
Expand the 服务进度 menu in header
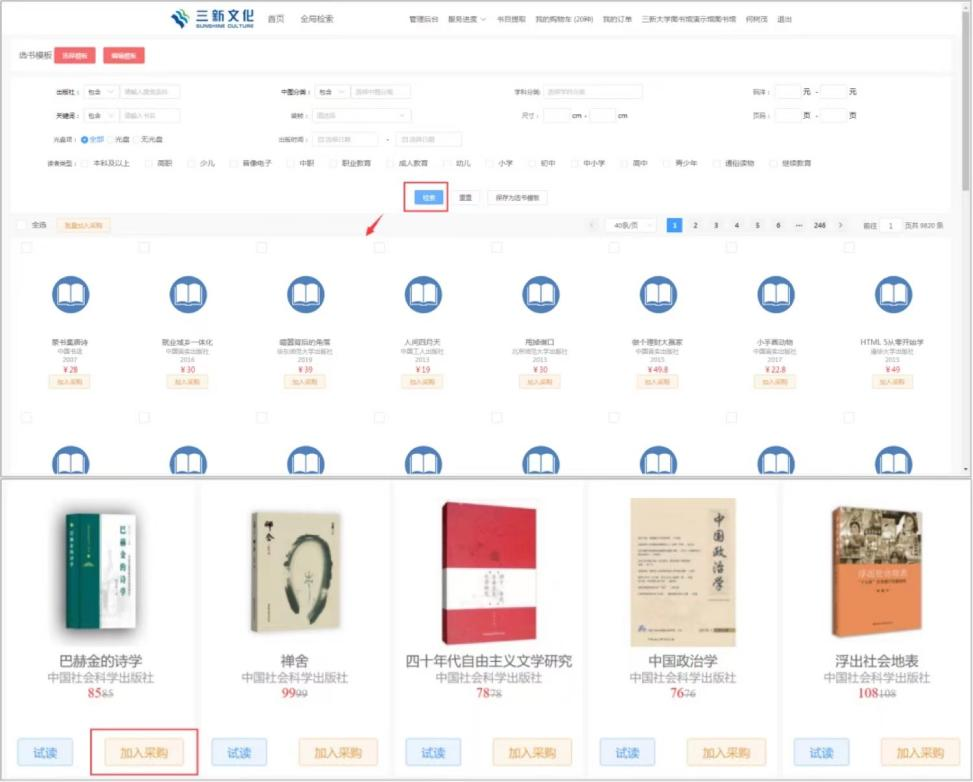coord(466,19)
